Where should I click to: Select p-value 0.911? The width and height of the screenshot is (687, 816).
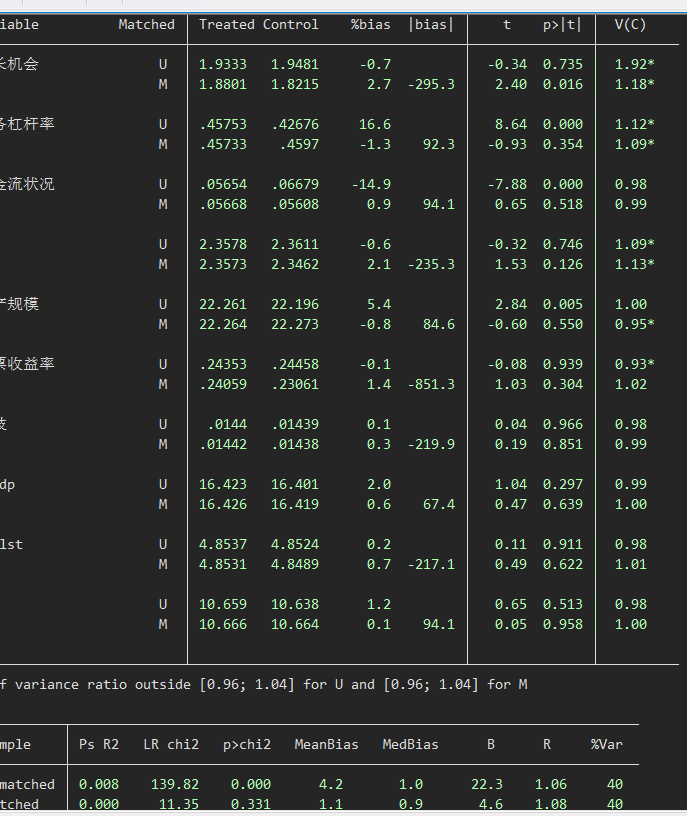[563, 544]
